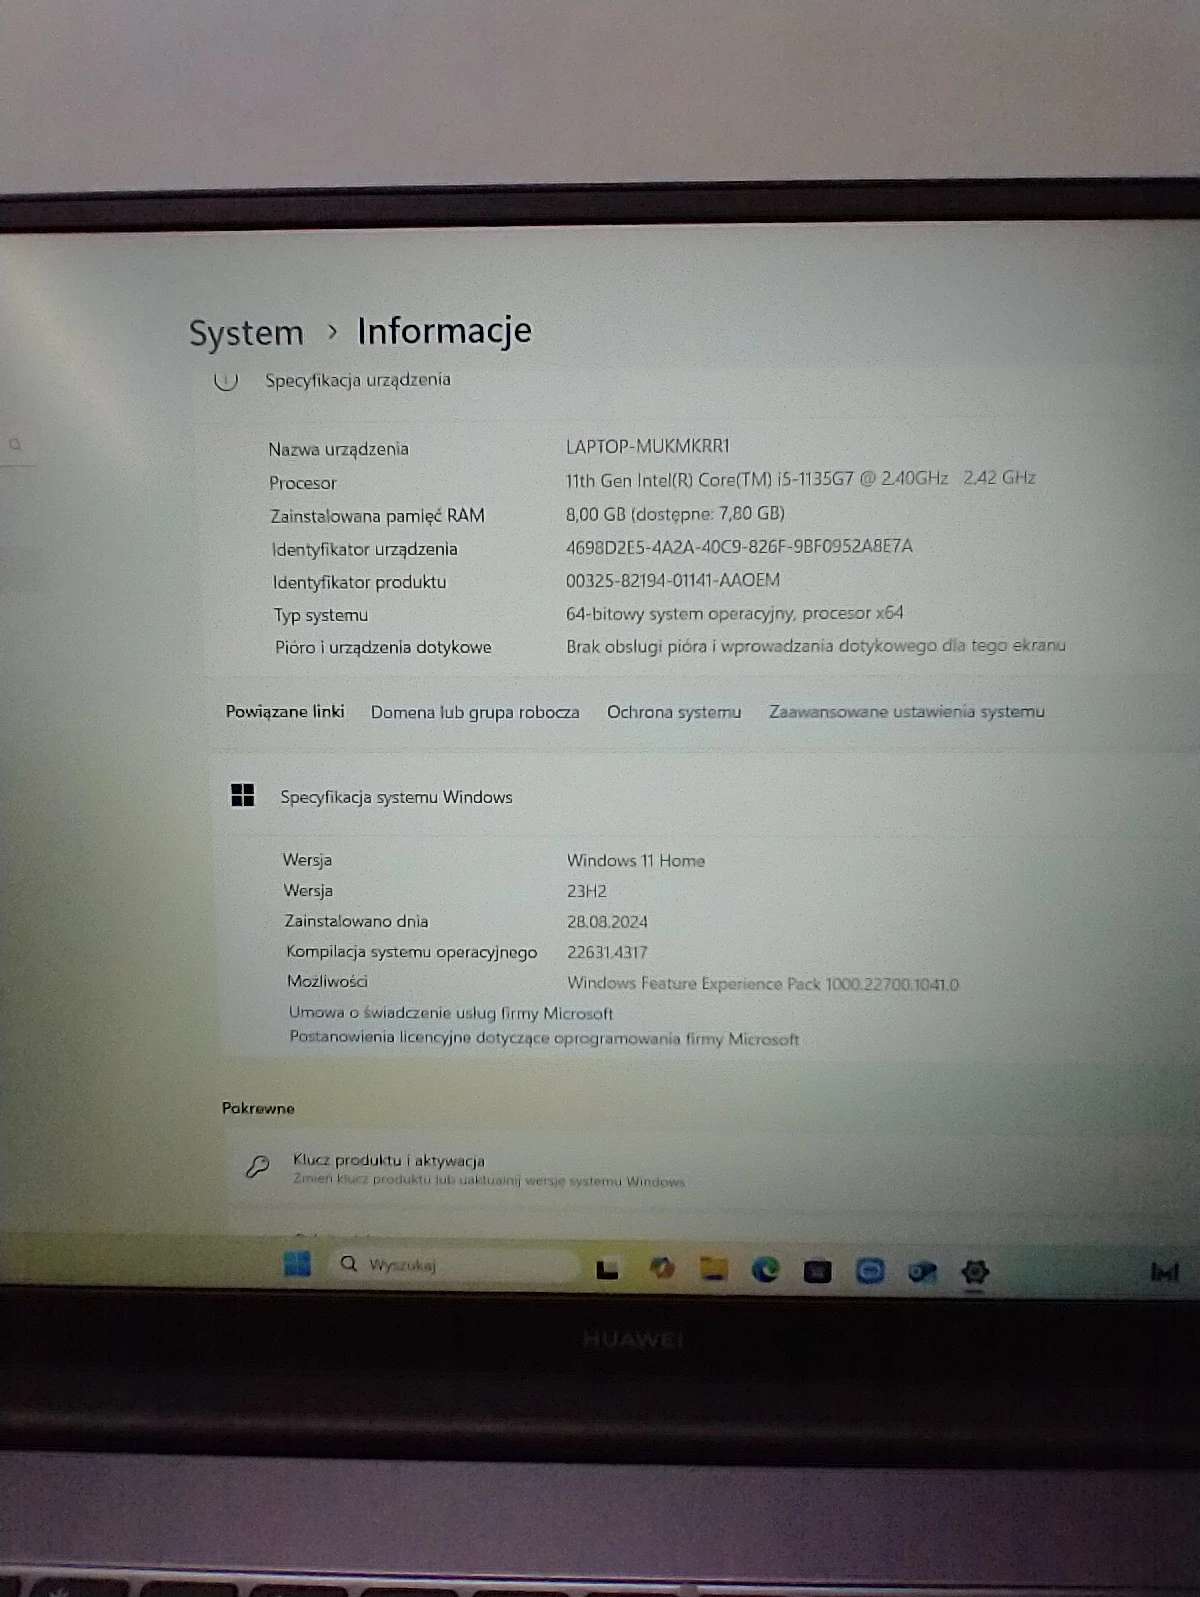Click Identyfikator produktu label
Viewport: 1200px width, 1597px height.
359,582
